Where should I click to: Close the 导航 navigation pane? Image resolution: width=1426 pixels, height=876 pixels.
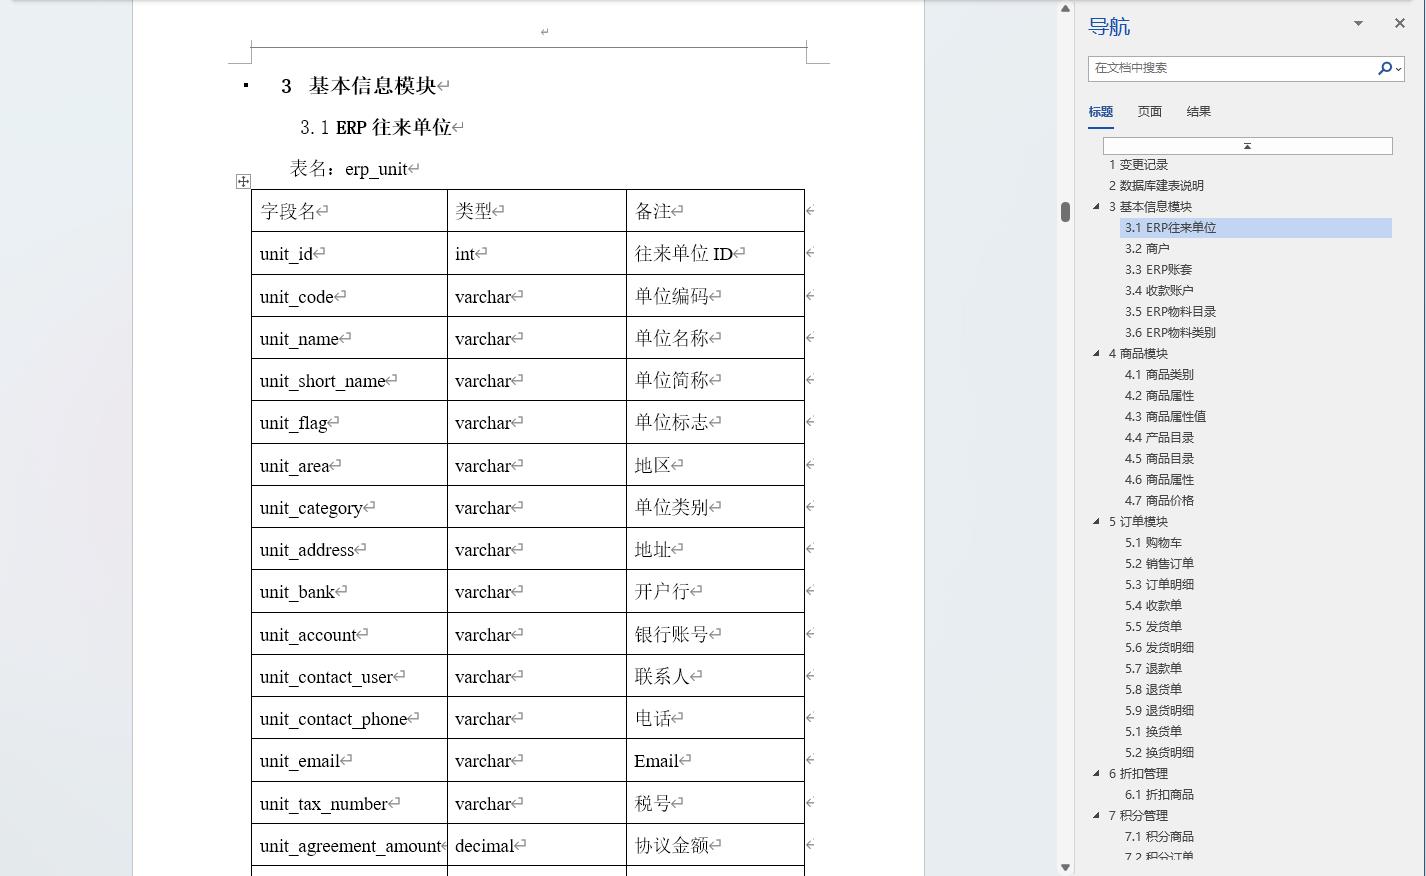point(1399,23)
